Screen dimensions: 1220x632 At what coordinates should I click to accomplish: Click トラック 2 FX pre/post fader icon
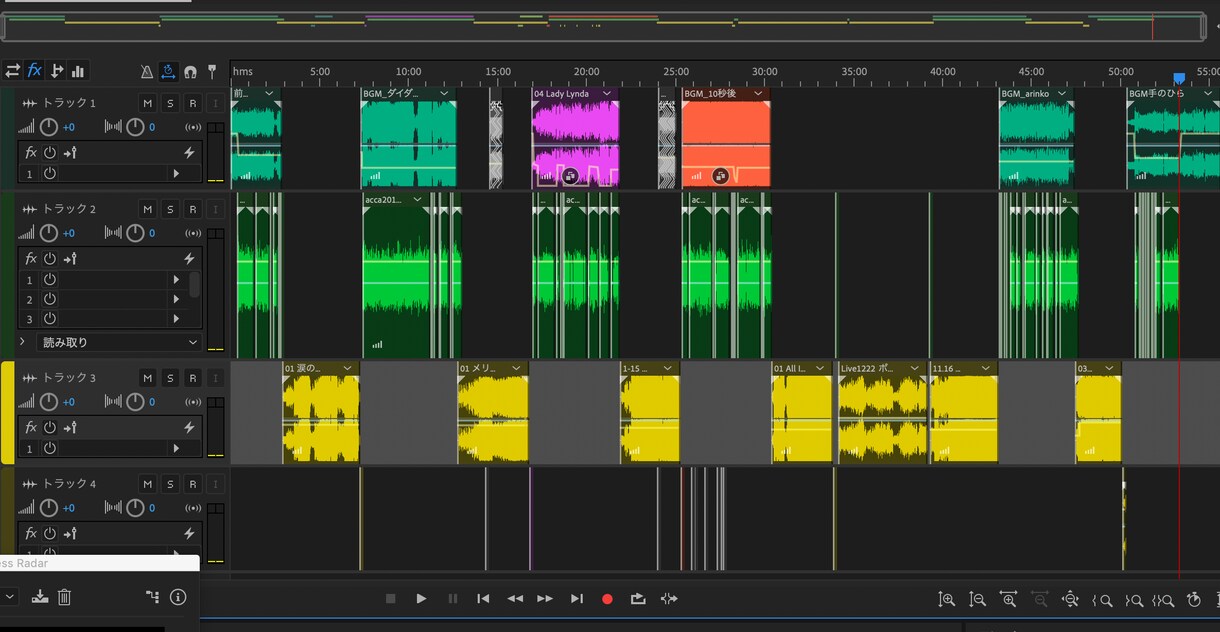coord(70,259)
